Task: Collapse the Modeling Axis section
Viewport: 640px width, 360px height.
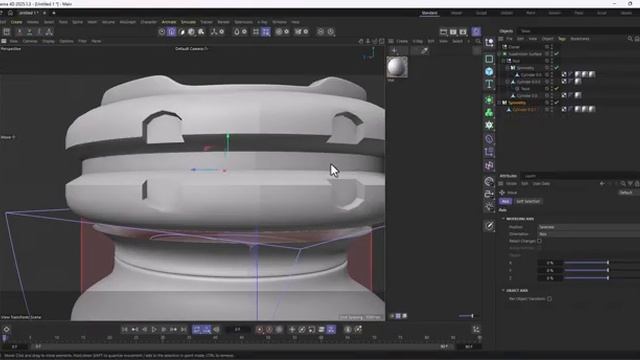Action: 503,219
